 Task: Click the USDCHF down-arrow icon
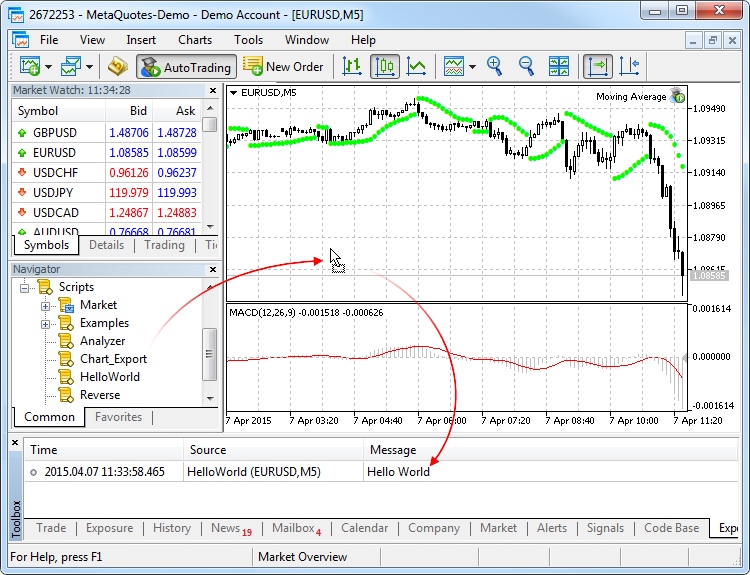(x=22, y=173)
